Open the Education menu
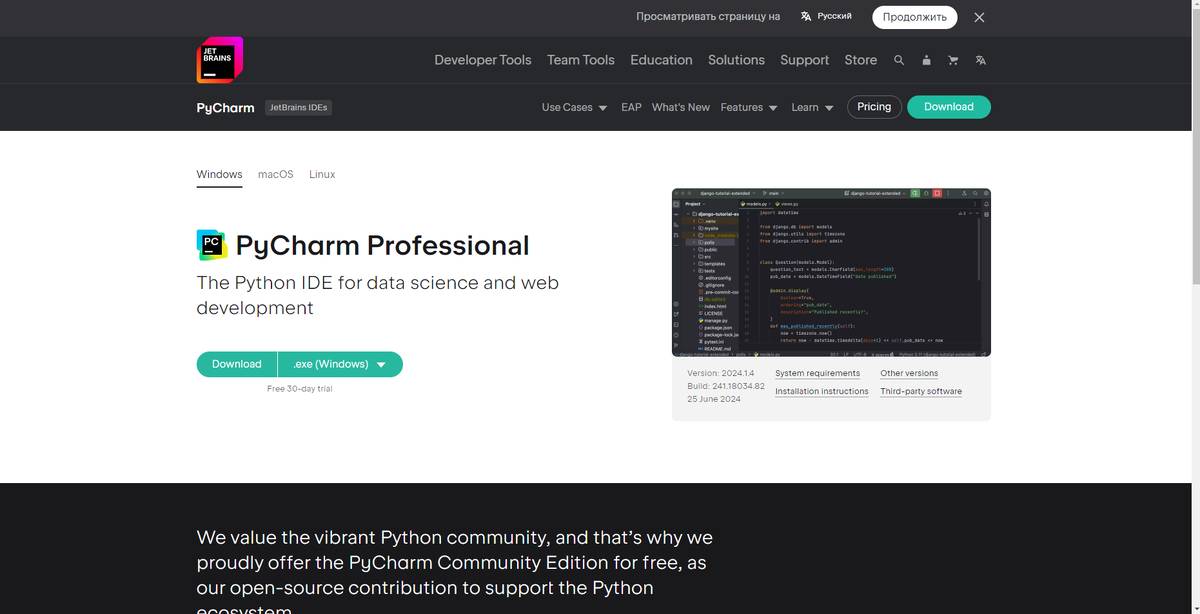 (x=661, y=60)
